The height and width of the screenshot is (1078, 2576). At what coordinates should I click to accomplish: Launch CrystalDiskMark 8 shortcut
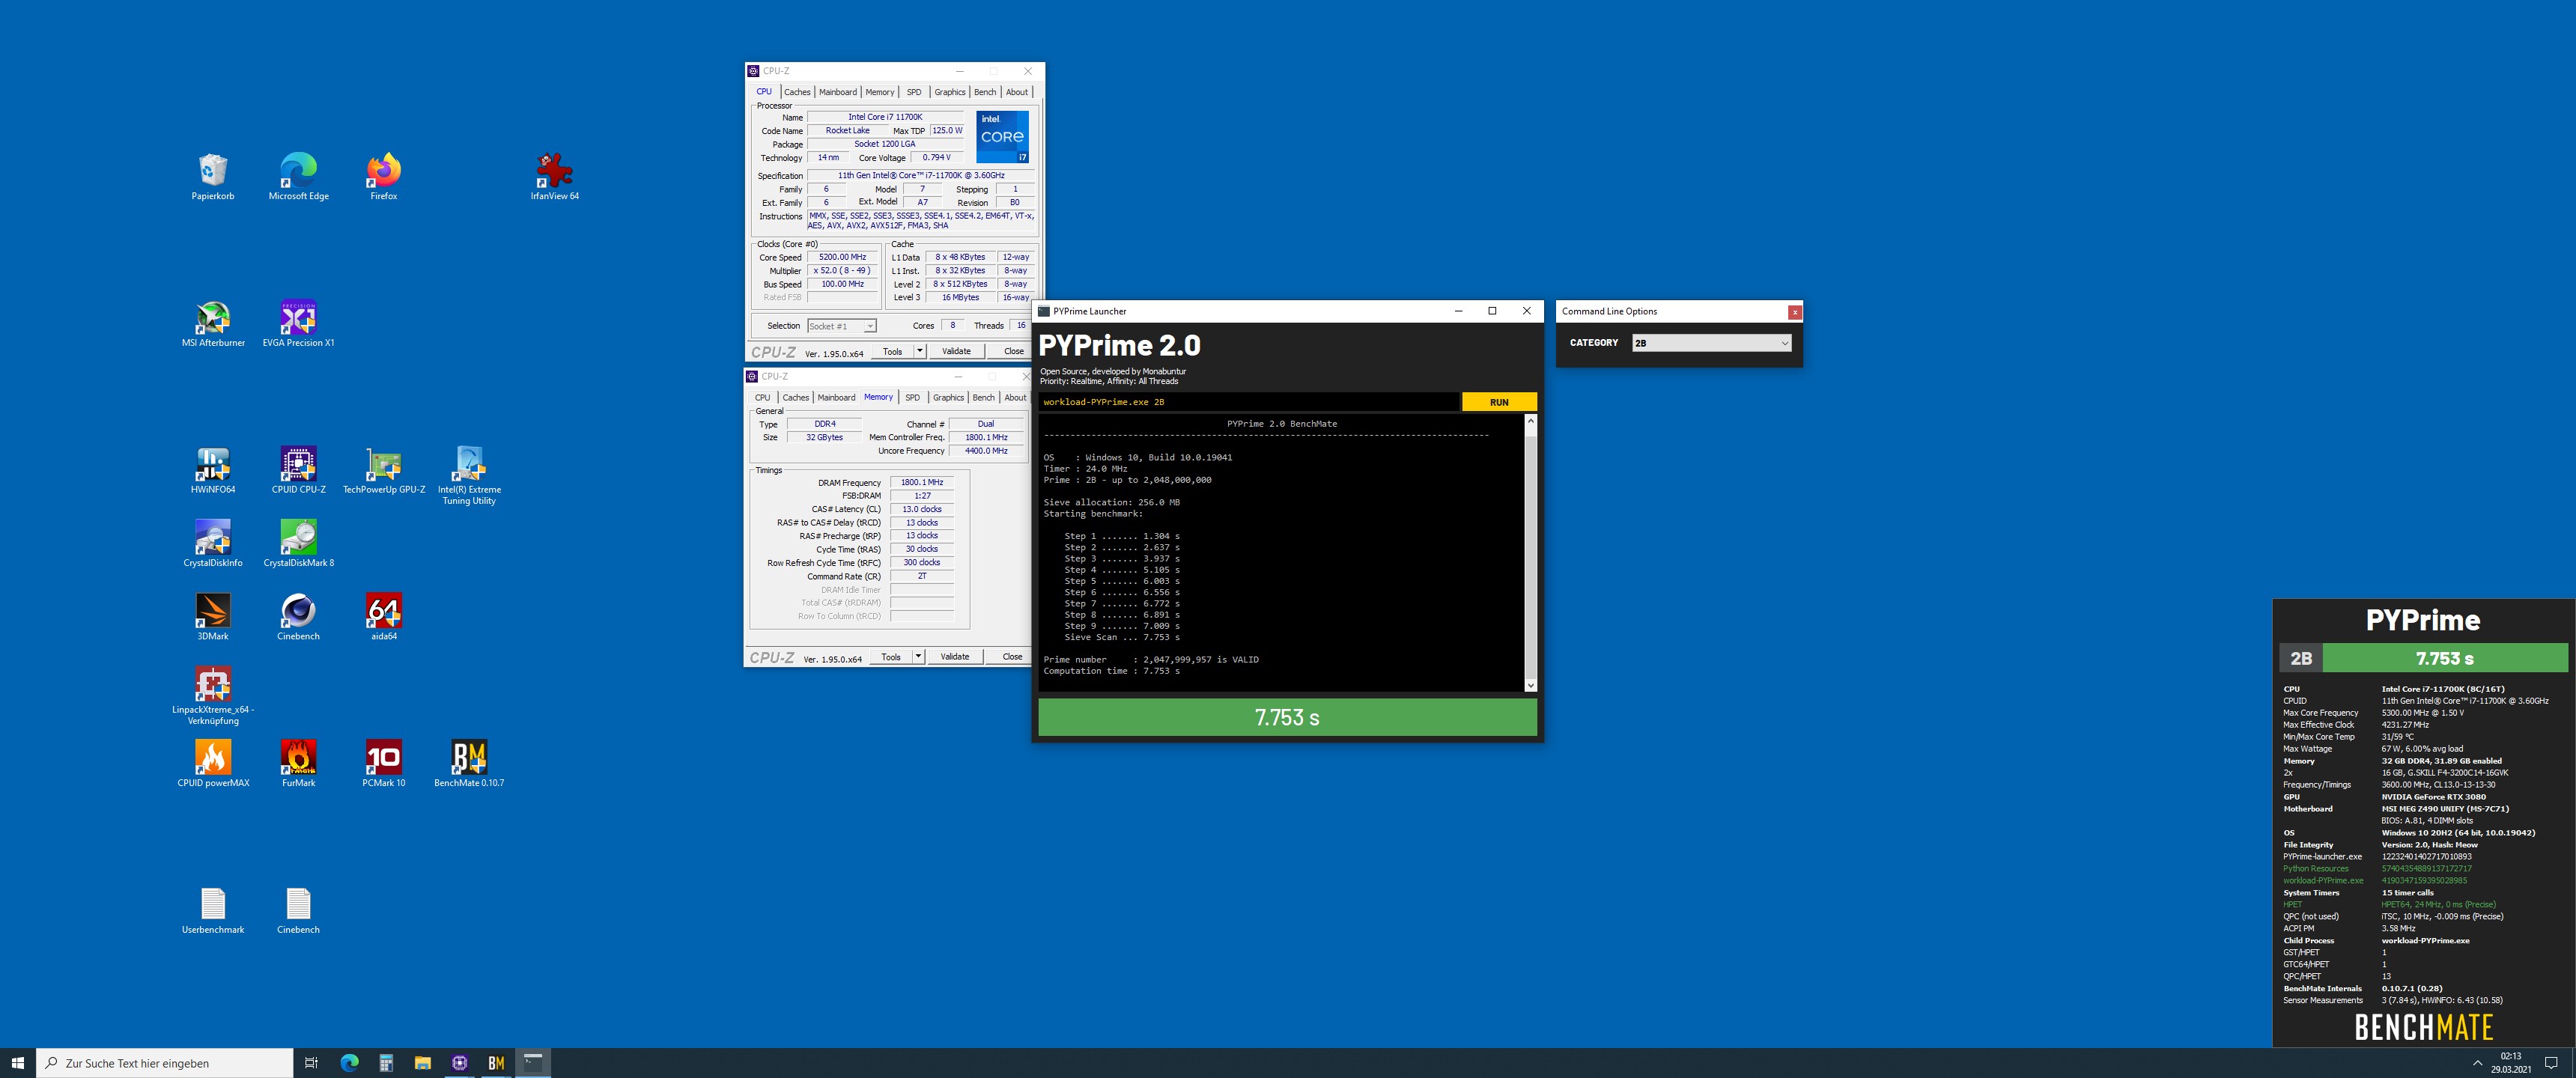pyautogui.click(x=298, y=543)
